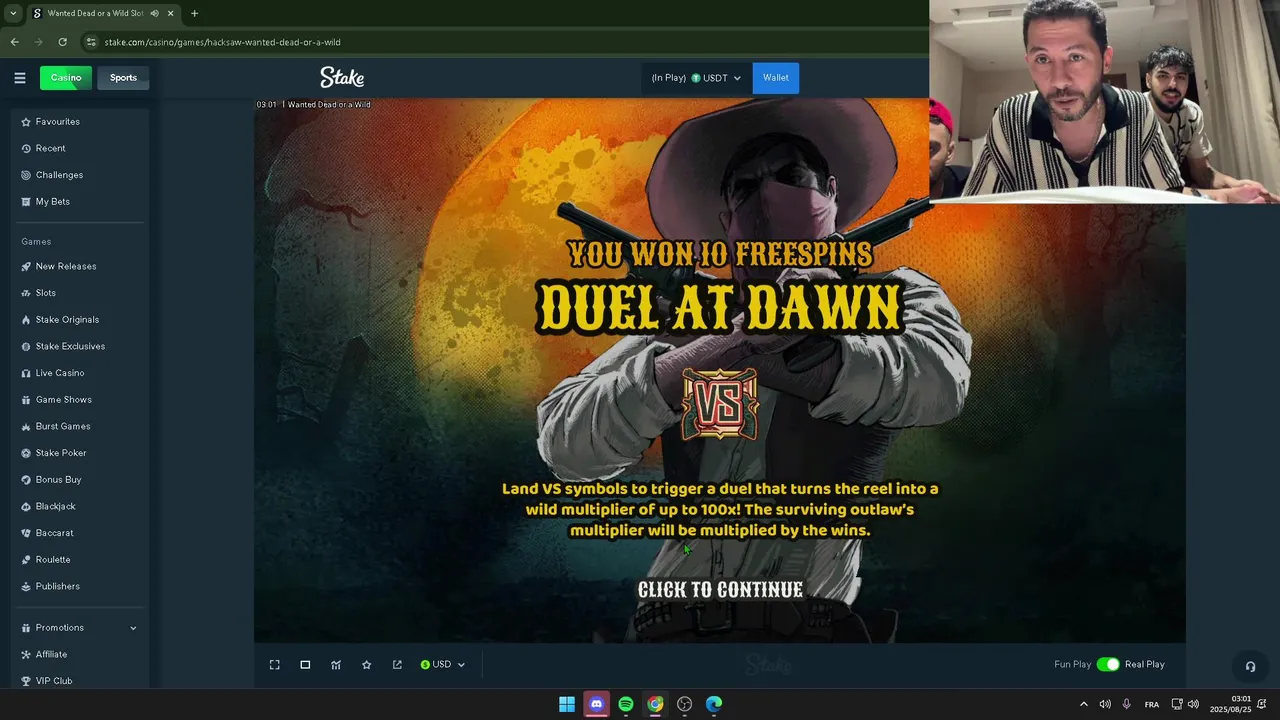1280x720 pixels.
Task: Switch to the Sports tab
Action: click(x=123, y=78)
